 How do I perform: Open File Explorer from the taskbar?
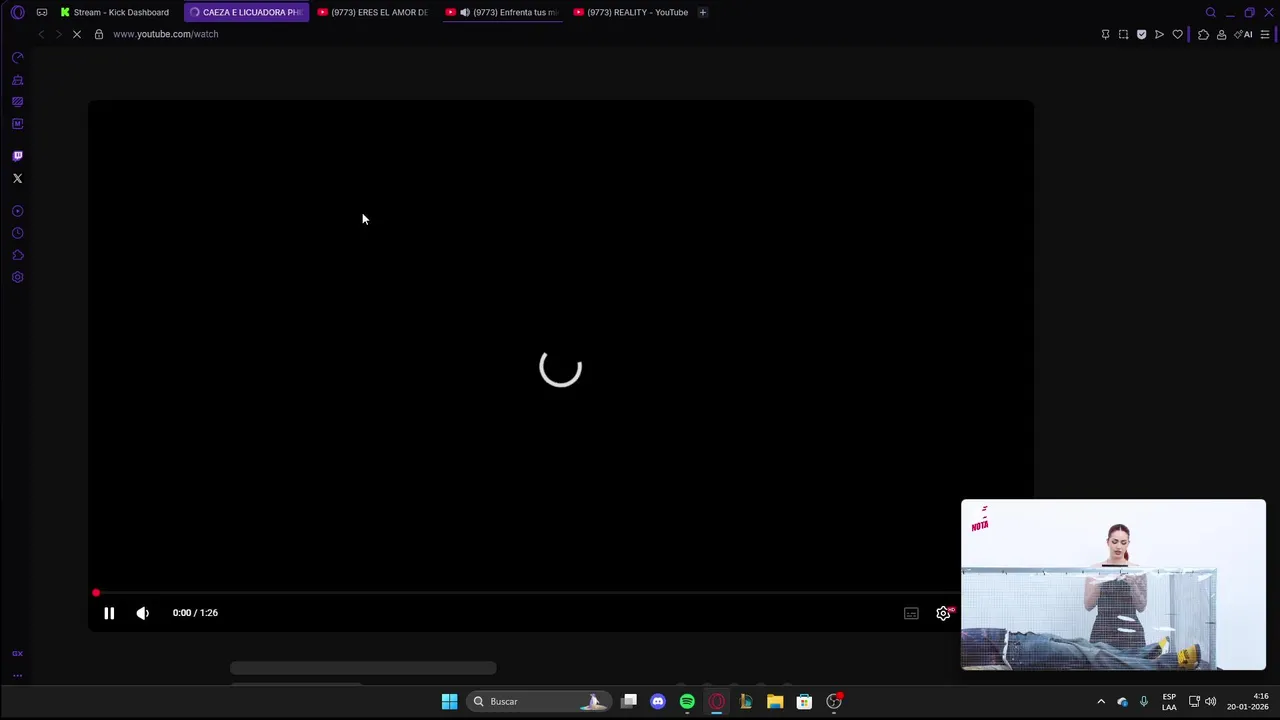pos(775,701)
